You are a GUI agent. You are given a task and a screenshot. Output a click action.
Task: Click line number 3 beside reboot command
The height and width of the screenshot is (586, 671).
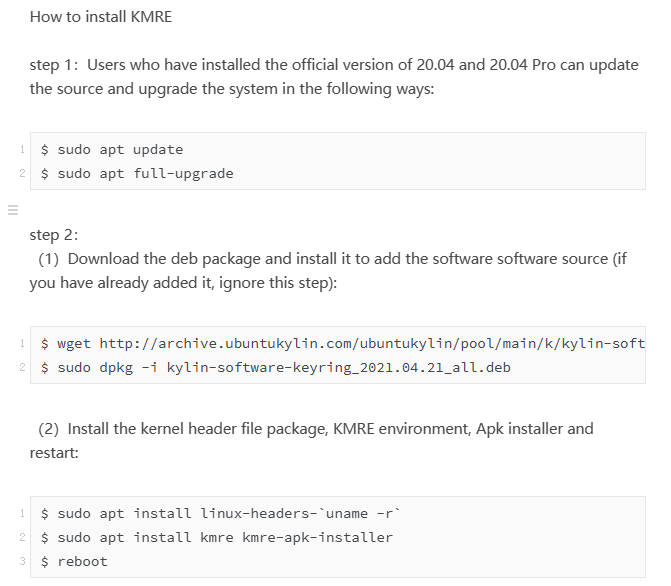click(22, 561)
